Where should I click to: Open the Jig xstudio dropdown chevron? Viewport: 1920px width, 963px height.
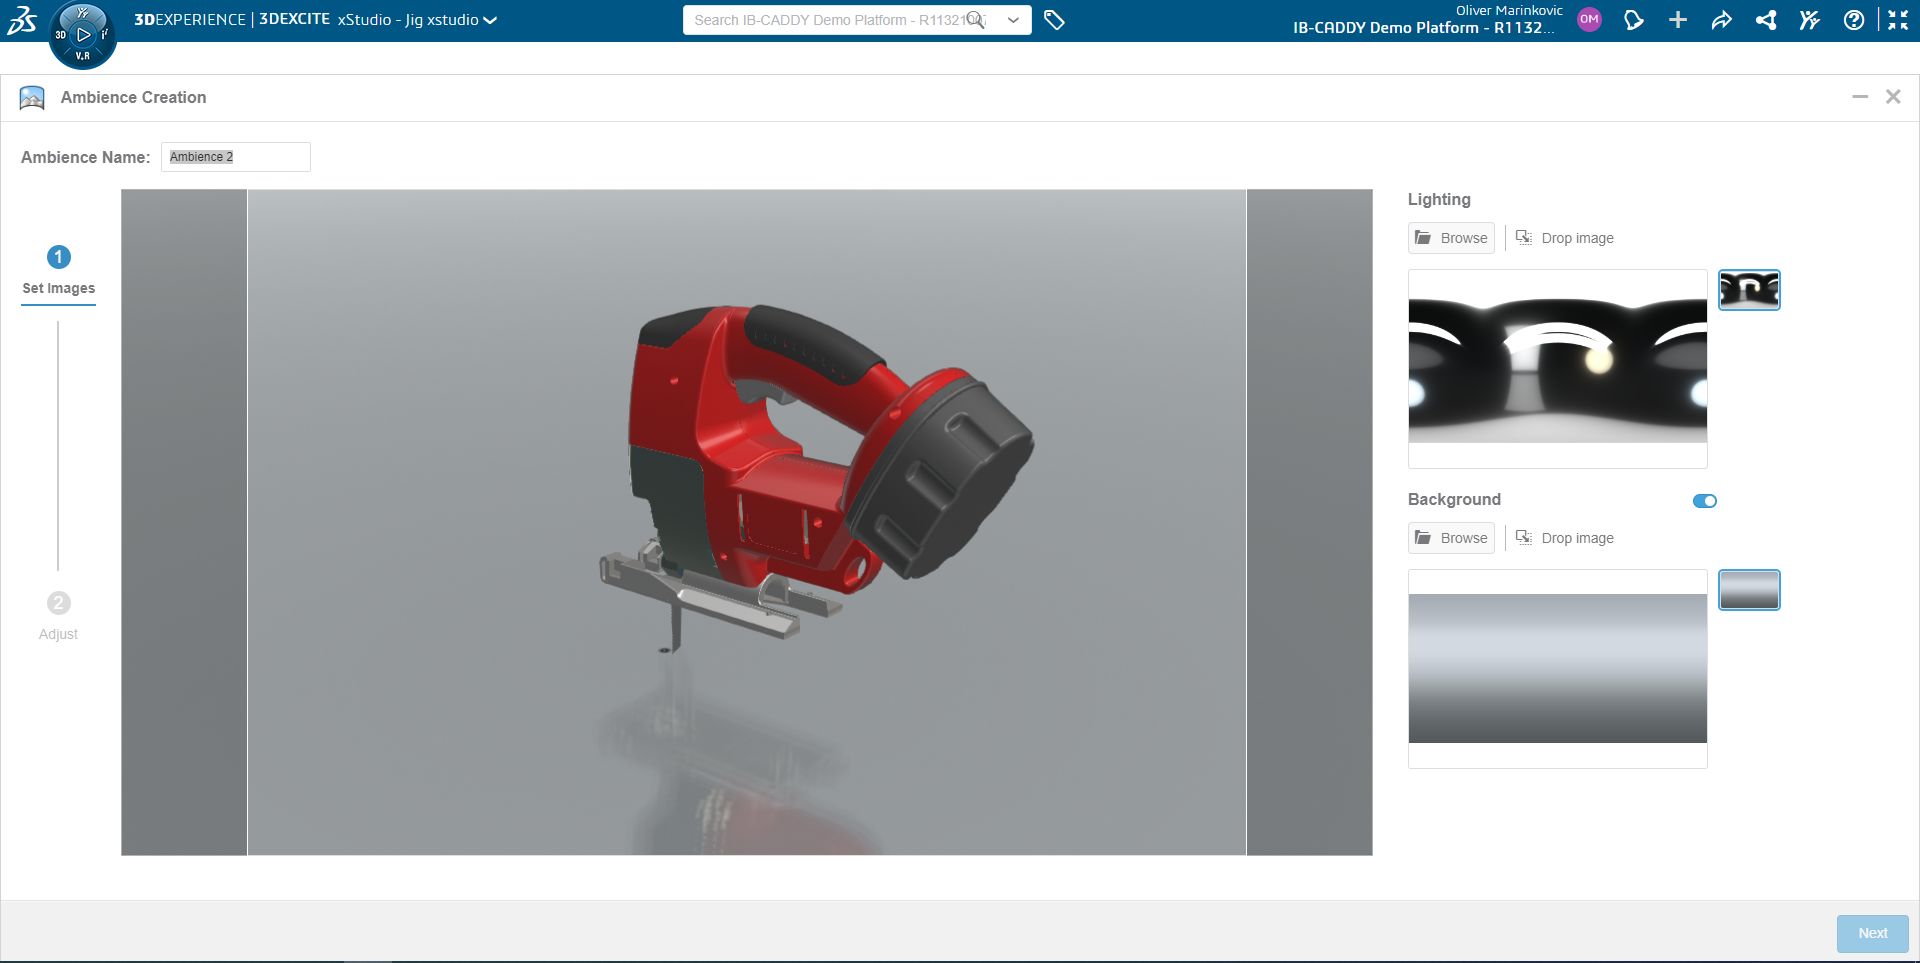(489, 19)
